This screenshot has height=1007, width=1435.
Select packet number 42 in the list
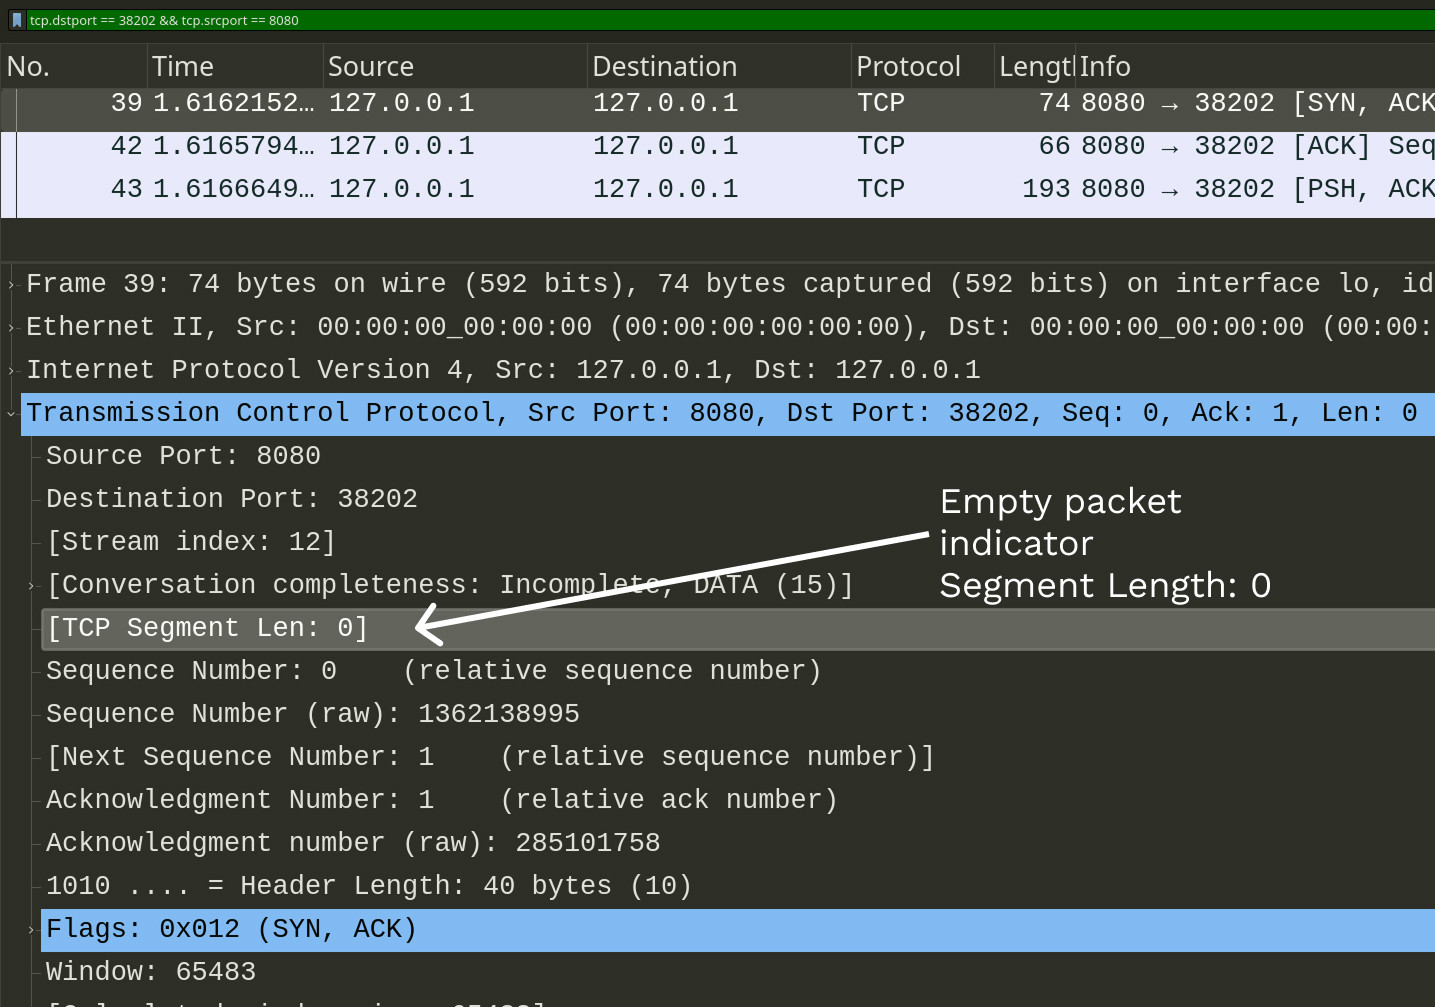(500, 145)
